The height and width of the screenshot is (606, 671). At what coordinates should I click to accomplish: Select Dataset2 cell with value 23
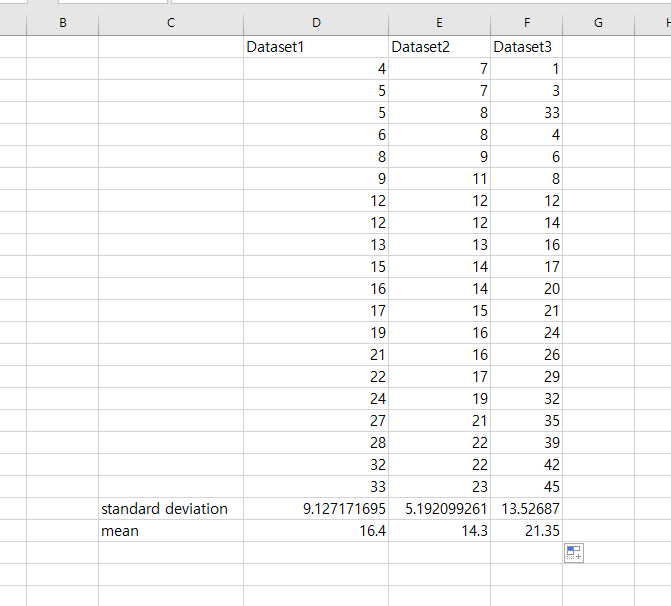439,487
